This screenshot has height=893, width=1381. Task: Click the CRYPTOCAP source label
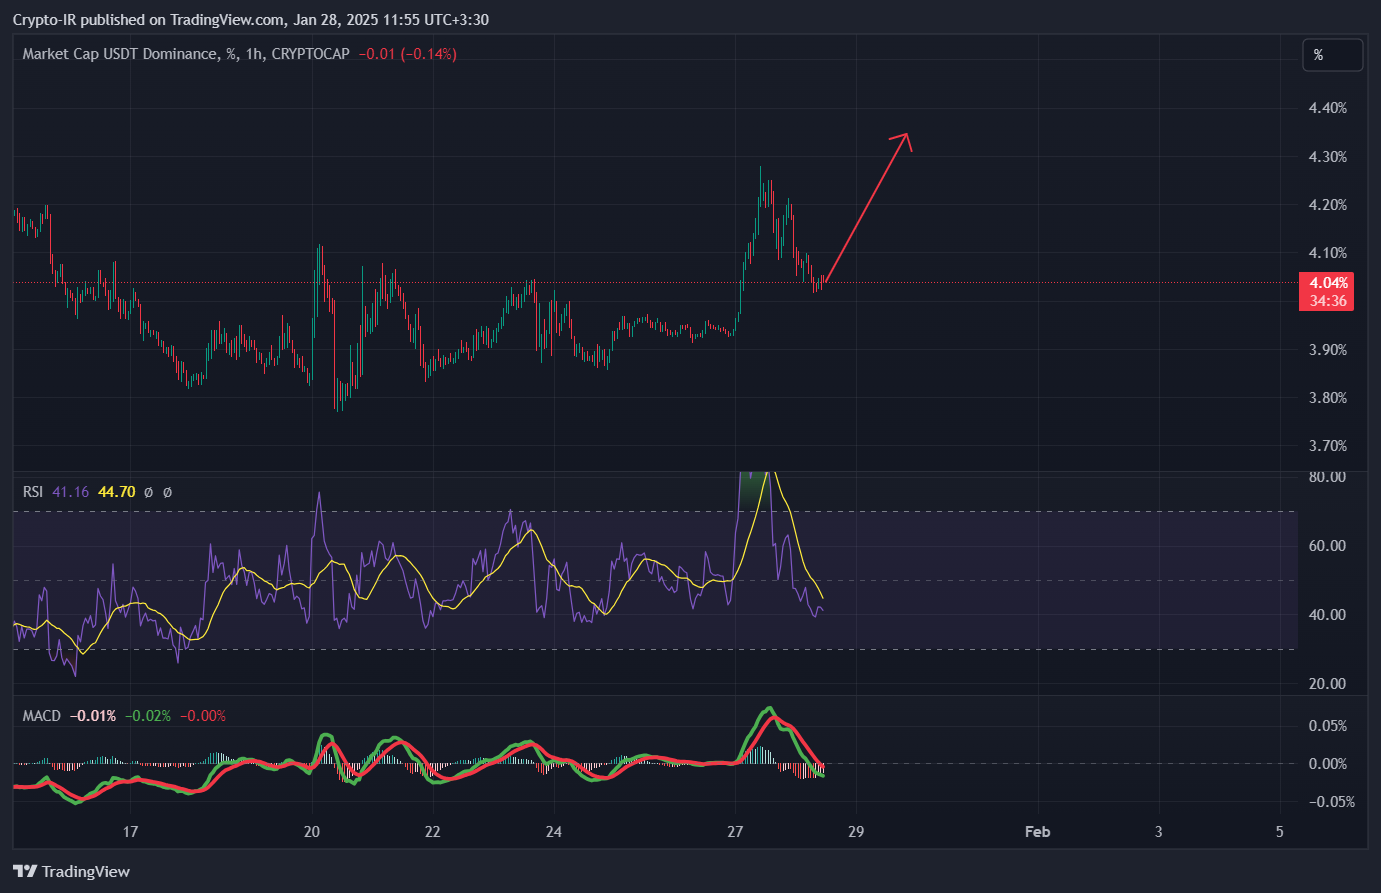[x=311, y=54]
